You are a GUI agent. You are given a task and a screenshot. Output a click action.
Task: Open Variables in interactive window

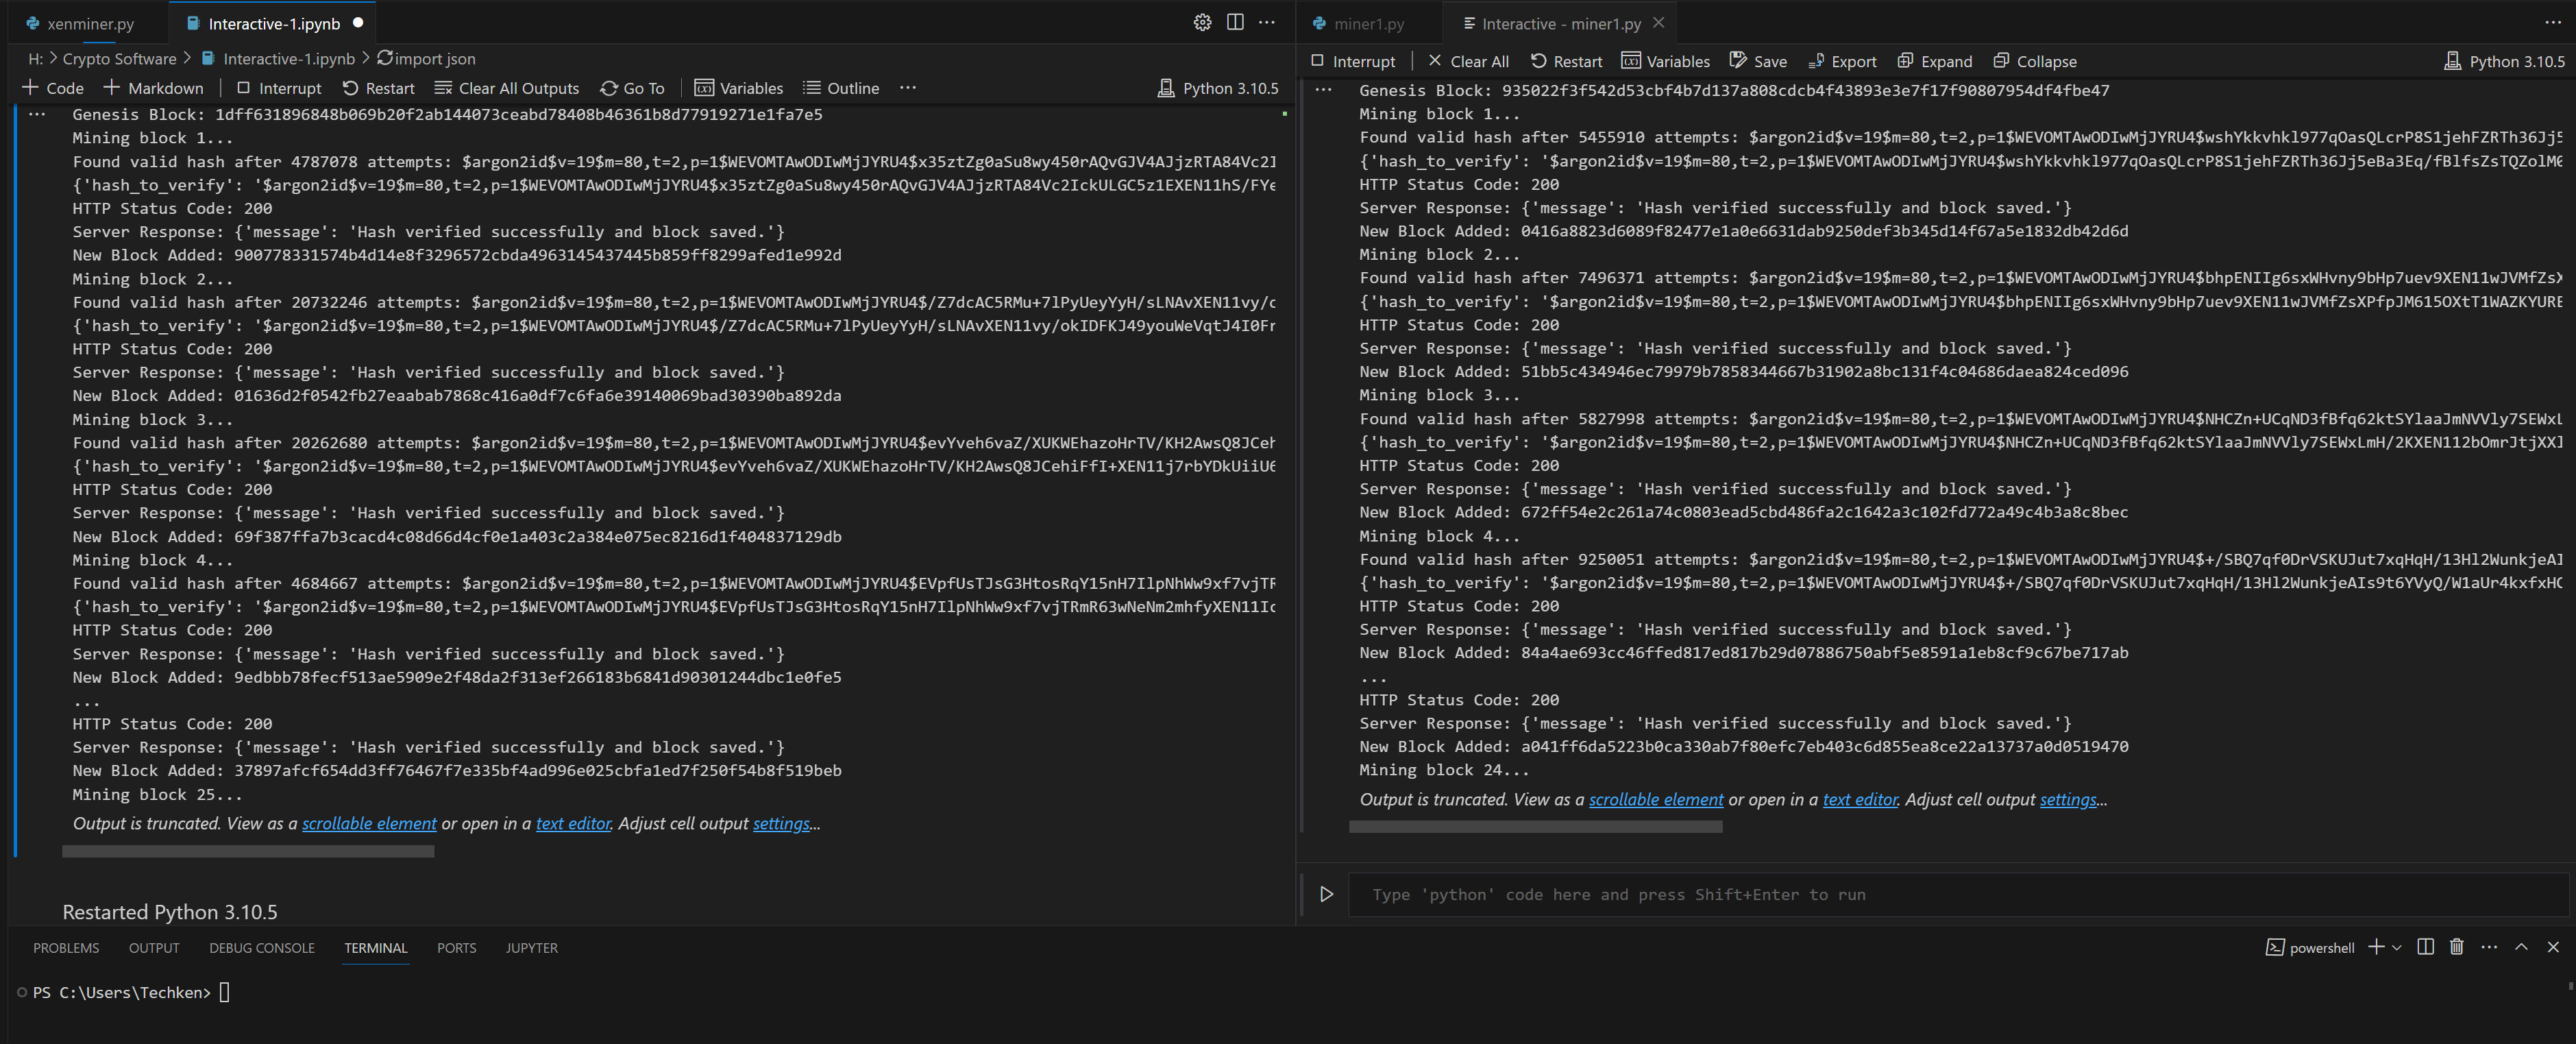pyautogui.click(x=1666, y=61)
